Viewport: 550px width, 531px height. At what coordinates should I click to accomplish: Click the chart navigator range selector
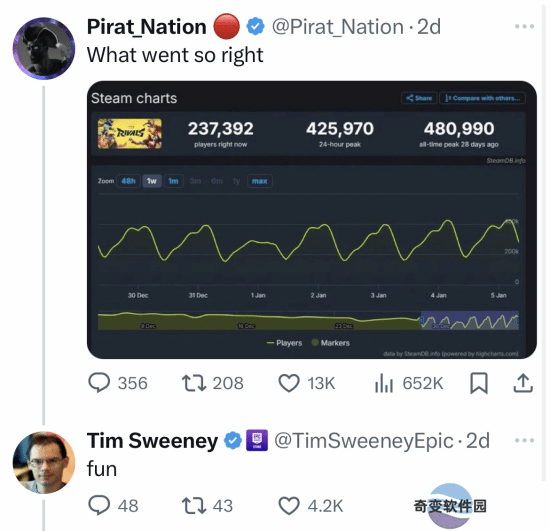click(470, 320)
